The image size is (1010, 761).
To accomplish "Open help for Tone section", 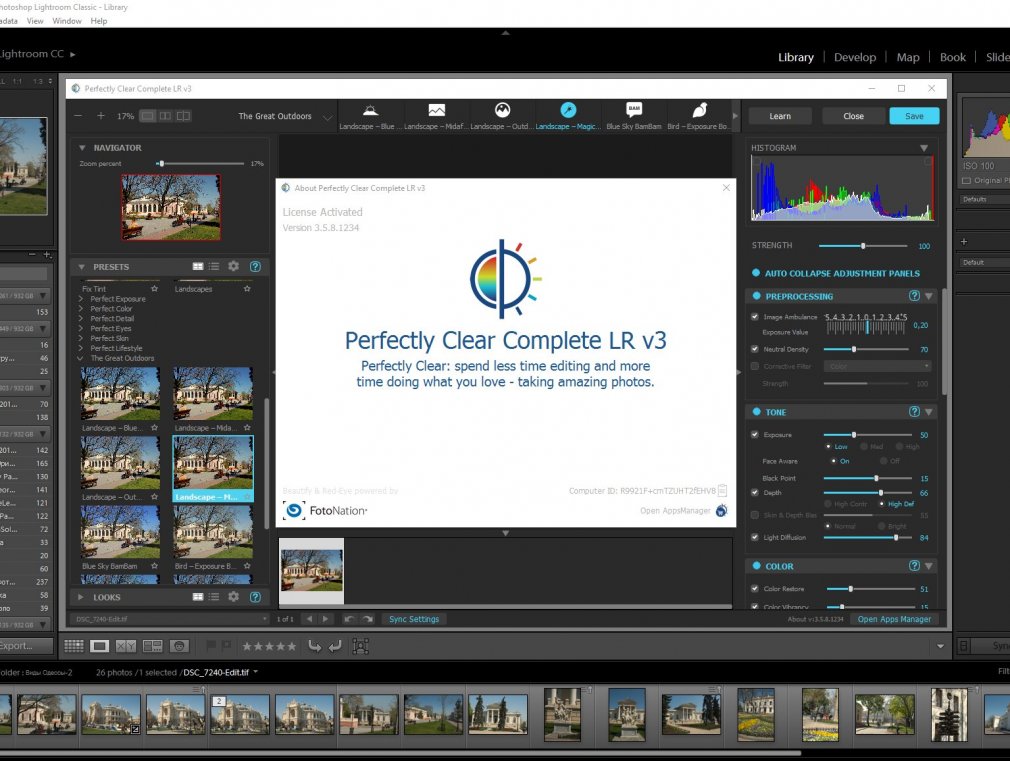I will point(914,412).
